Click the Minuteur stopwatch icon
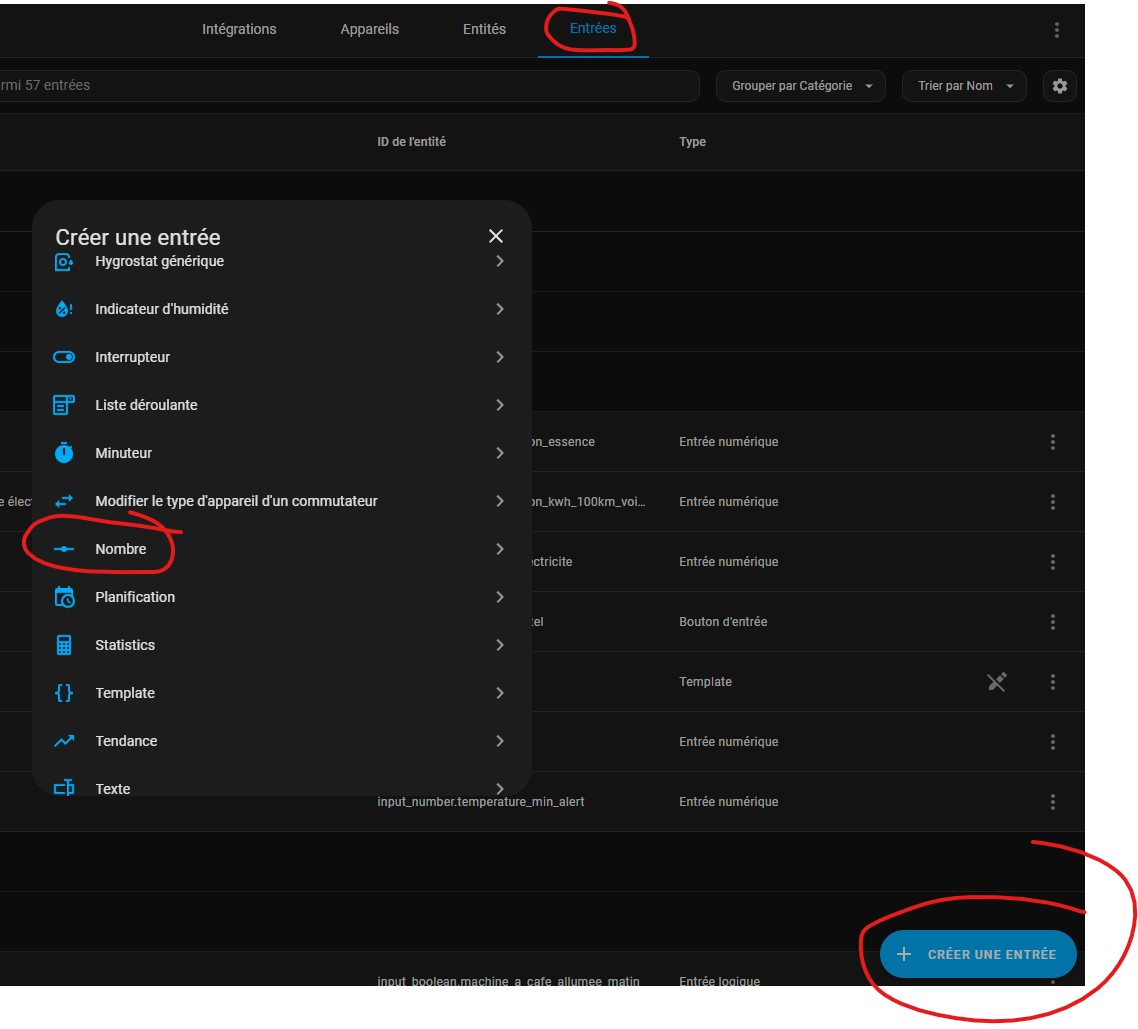Viewport: 1138px width, 1029px height. click(x=64, y=453)
